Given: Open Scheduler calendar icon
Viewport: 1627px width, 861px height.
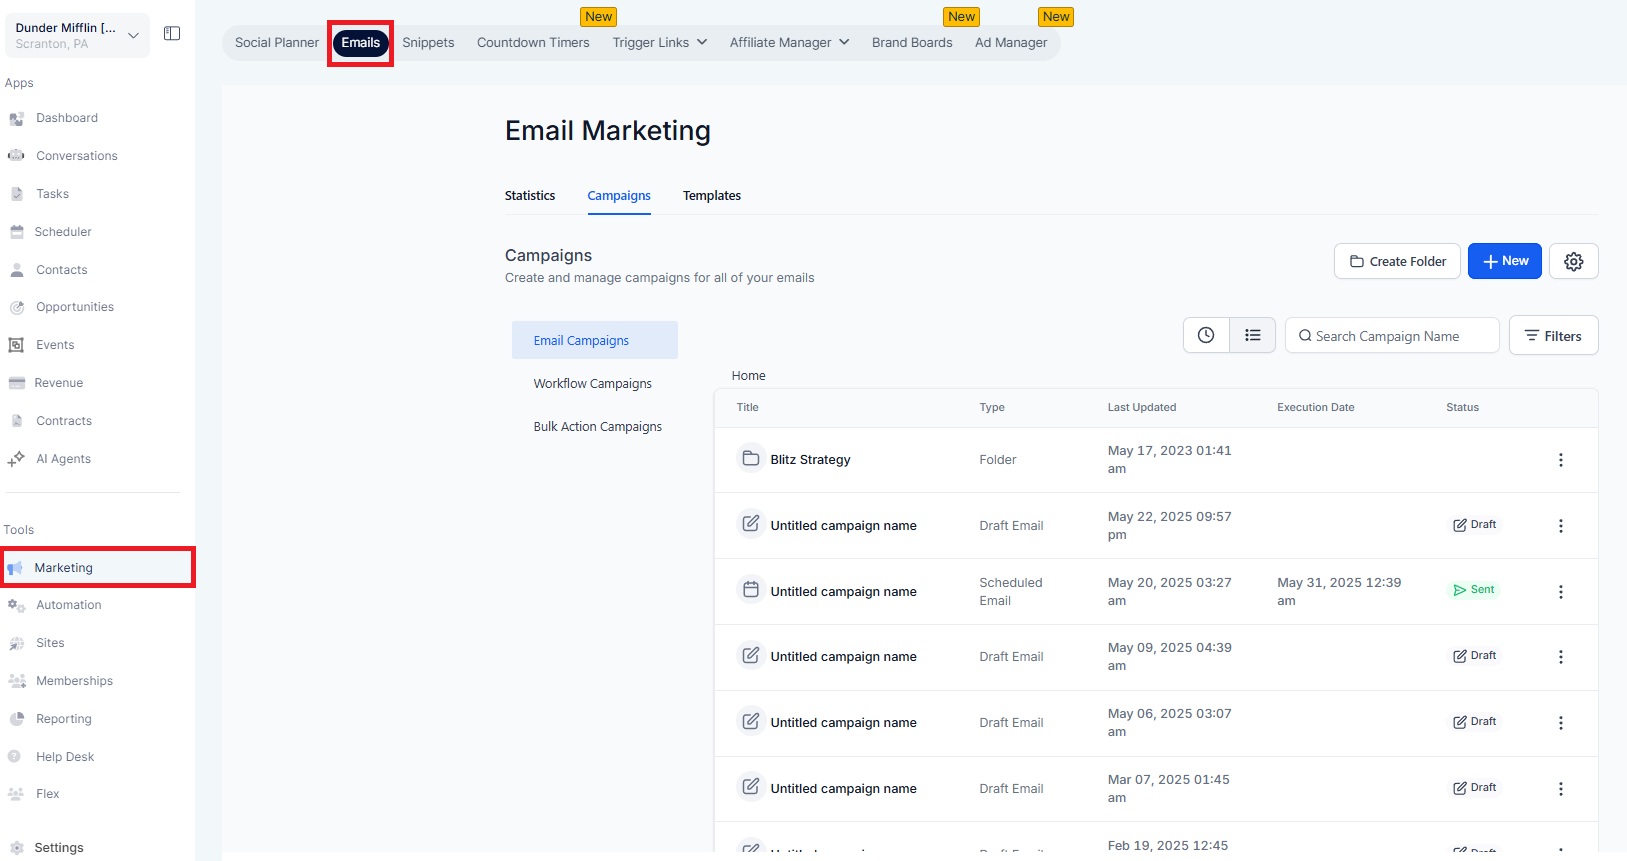Looking at the screenshot, I should point(16,232).
